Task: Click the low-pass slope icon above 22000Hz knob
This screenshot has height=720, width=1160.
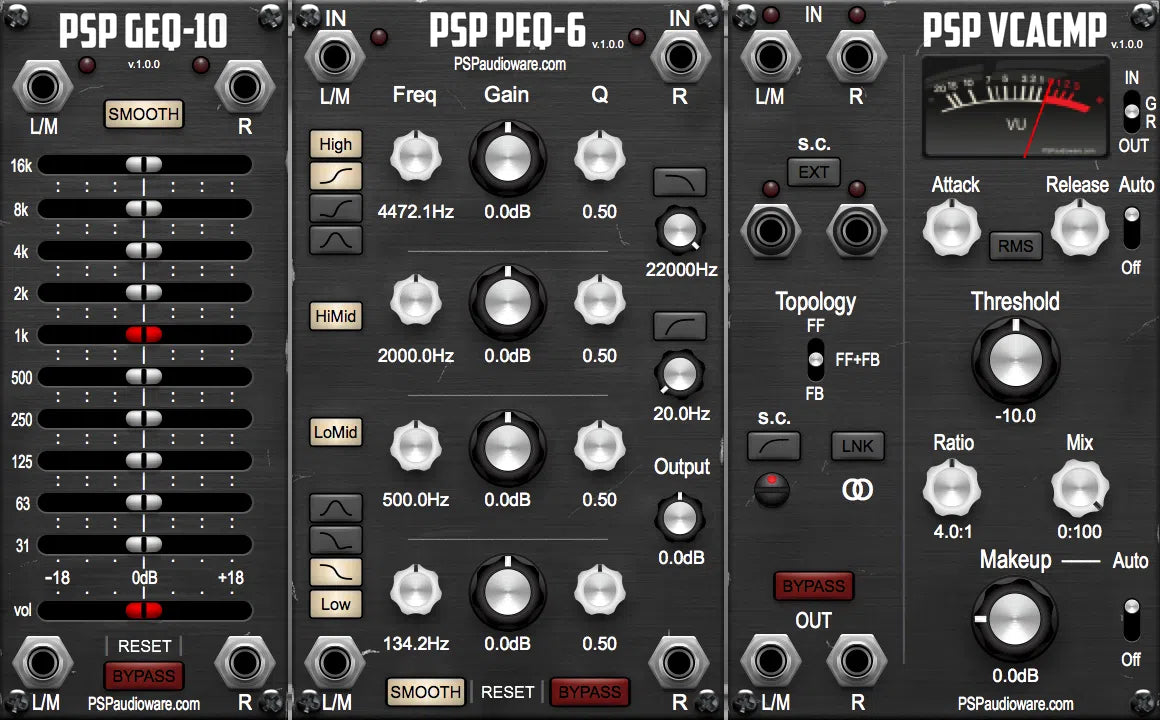Action: coord(679,181)
